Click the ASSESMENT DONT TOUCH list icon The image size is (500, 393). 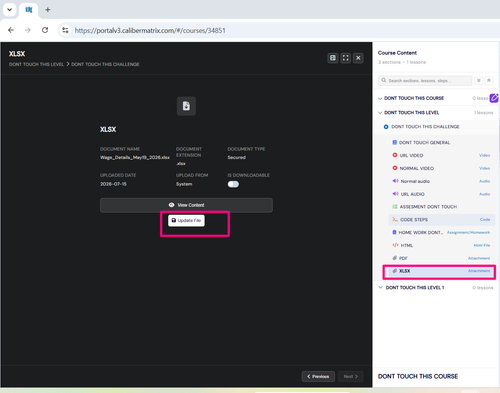click(x=395, y=207)
